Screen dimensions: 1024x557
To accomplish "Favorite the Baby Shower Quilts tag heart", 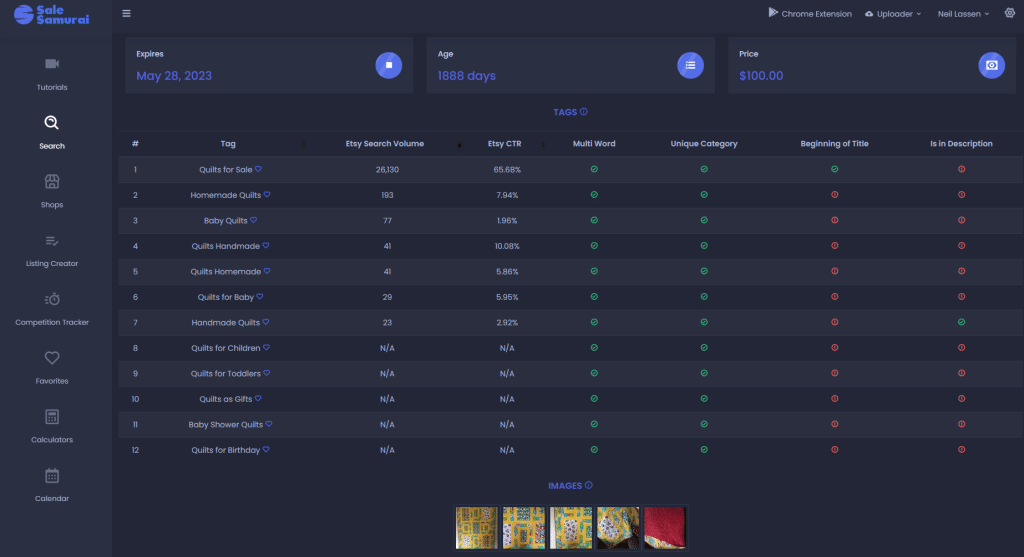I will point(269,424).
